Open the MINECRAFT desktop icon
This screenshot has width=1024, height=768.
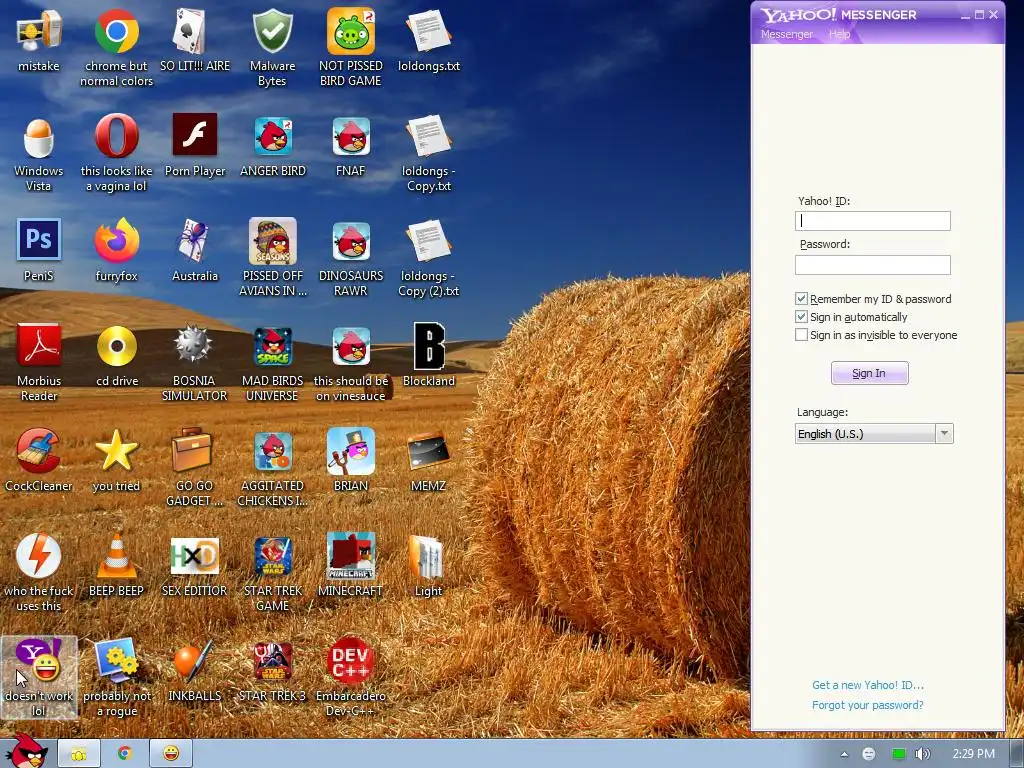tap(351, 556)
